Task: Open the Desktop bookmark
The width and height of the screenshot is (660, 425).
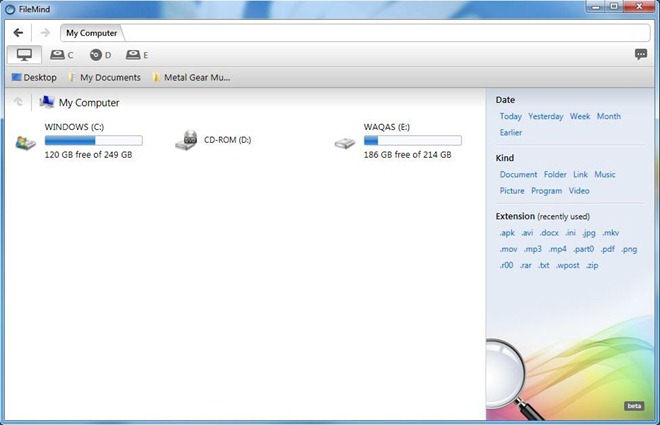Action: tap(34, 77)
